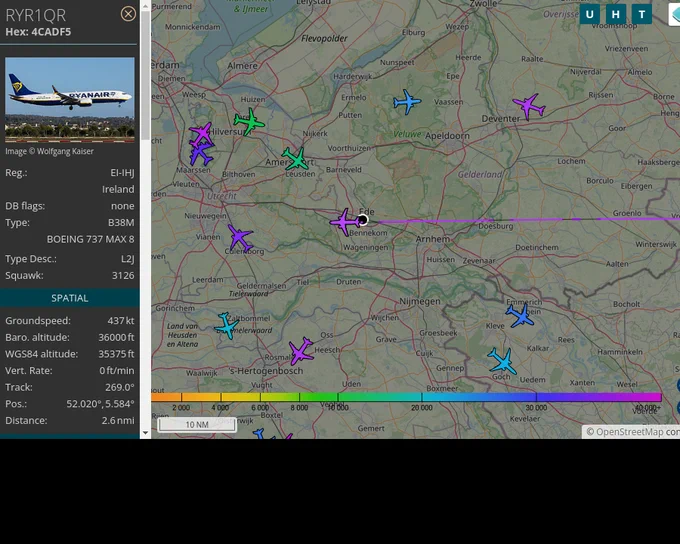
Task: Select the green aircraft near Huizen
Action: click(249, 122)
